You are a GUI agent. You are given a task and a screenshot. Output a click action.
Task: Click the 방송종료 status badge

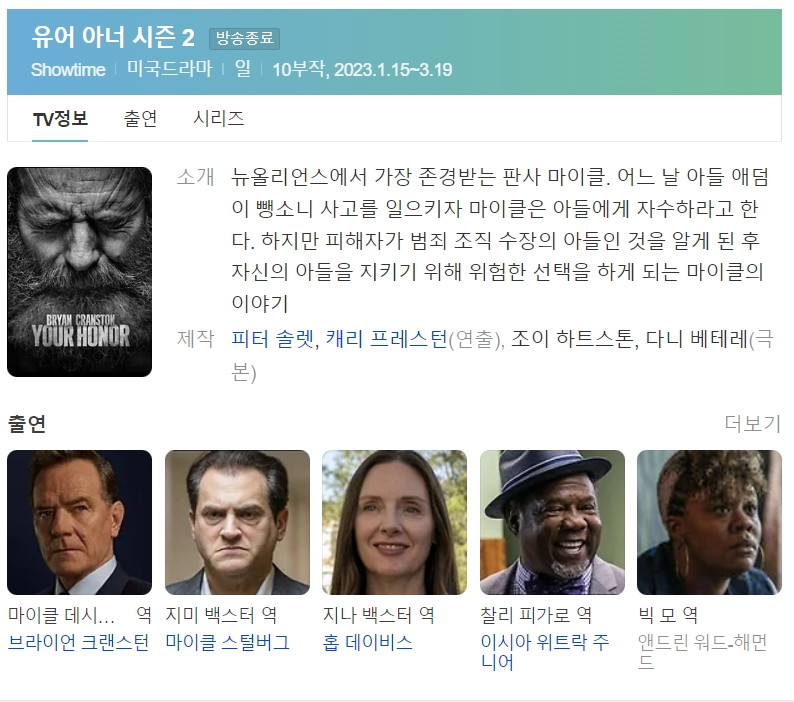tap(245, 38)
